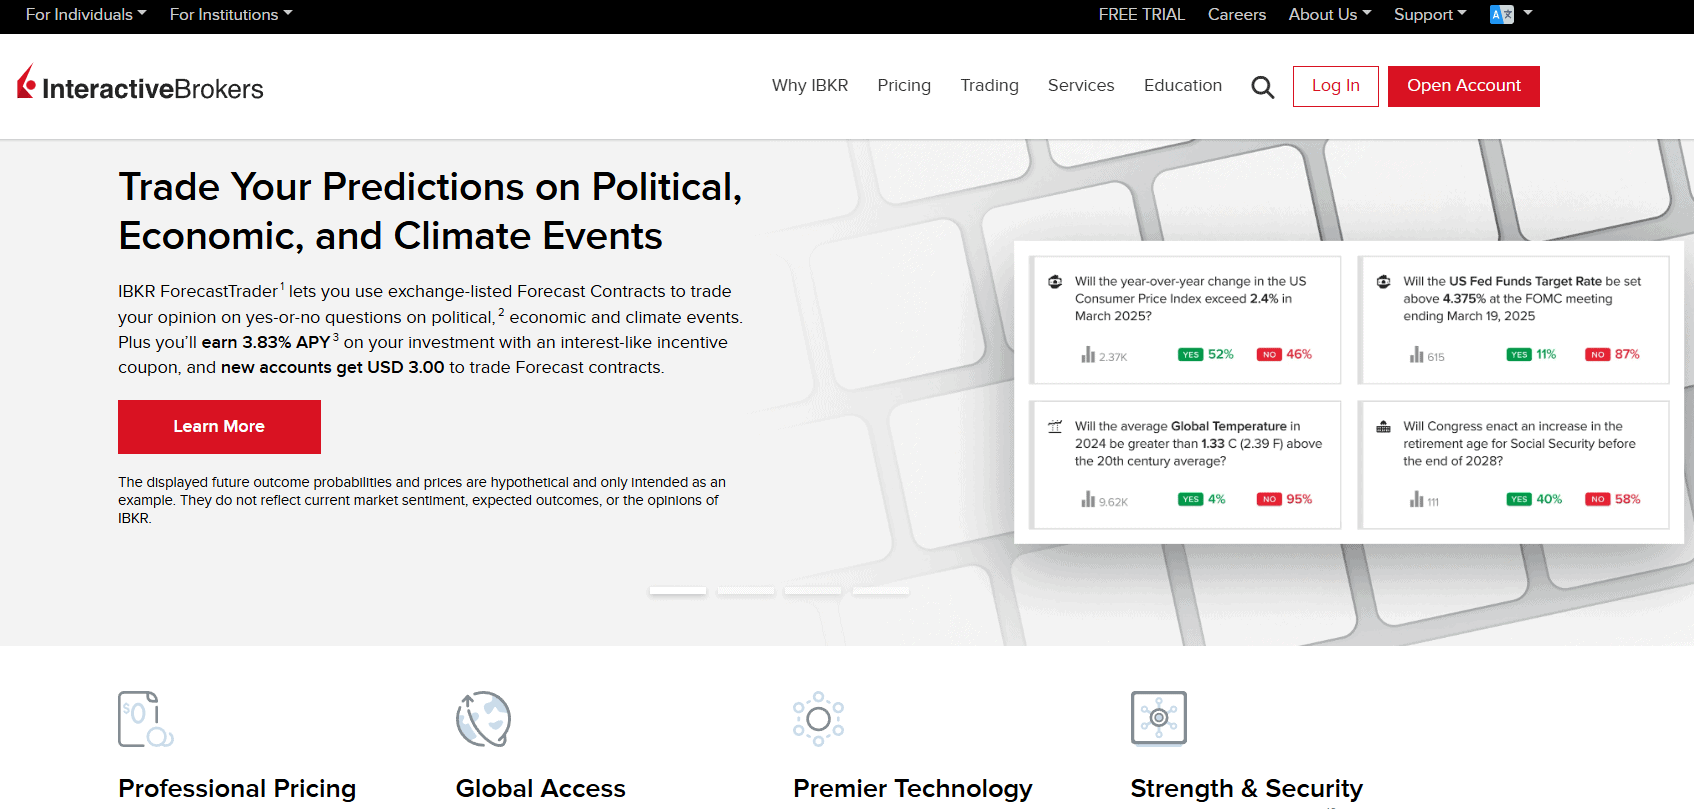The width and height of the screenshot is (1694, 809).
Task: Click the Consumer Price Index question icon
Action: click(1055, 282)
